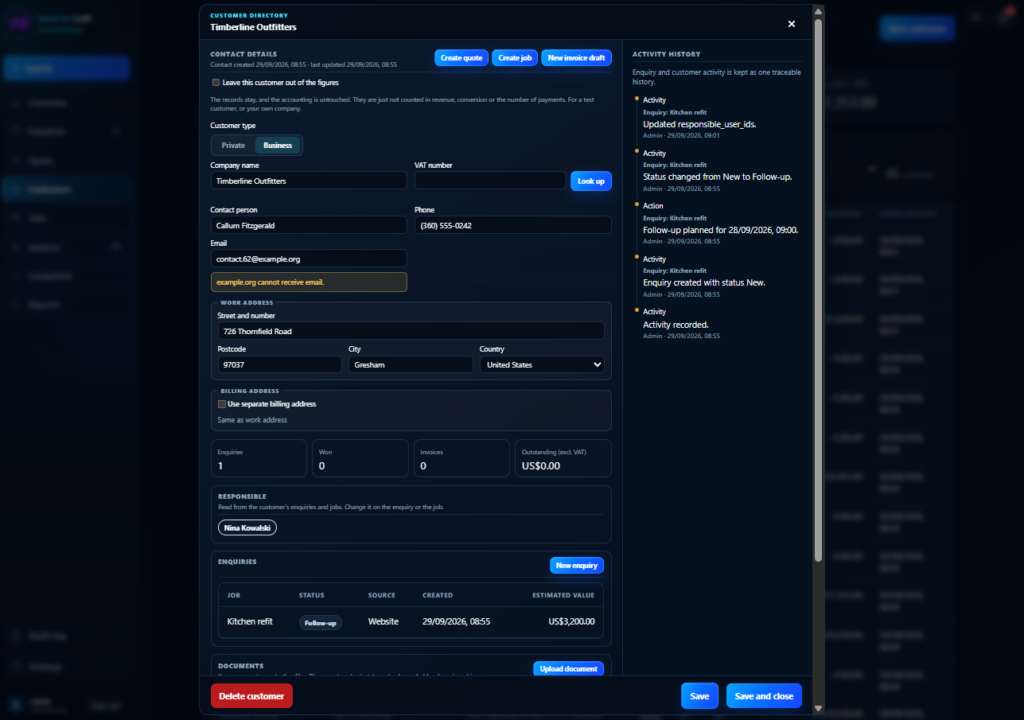Click the Invoices count card

(462, 458)
